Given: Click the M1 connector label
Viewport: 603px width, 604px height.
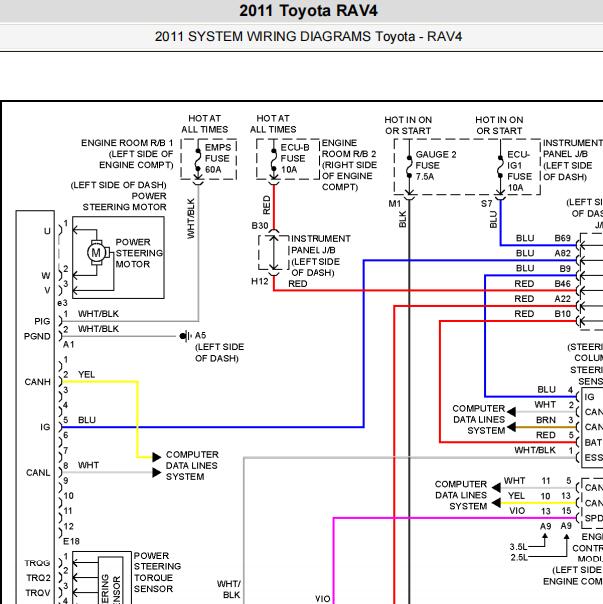Looking at the screenshot, I should click(x=395, y=204).
